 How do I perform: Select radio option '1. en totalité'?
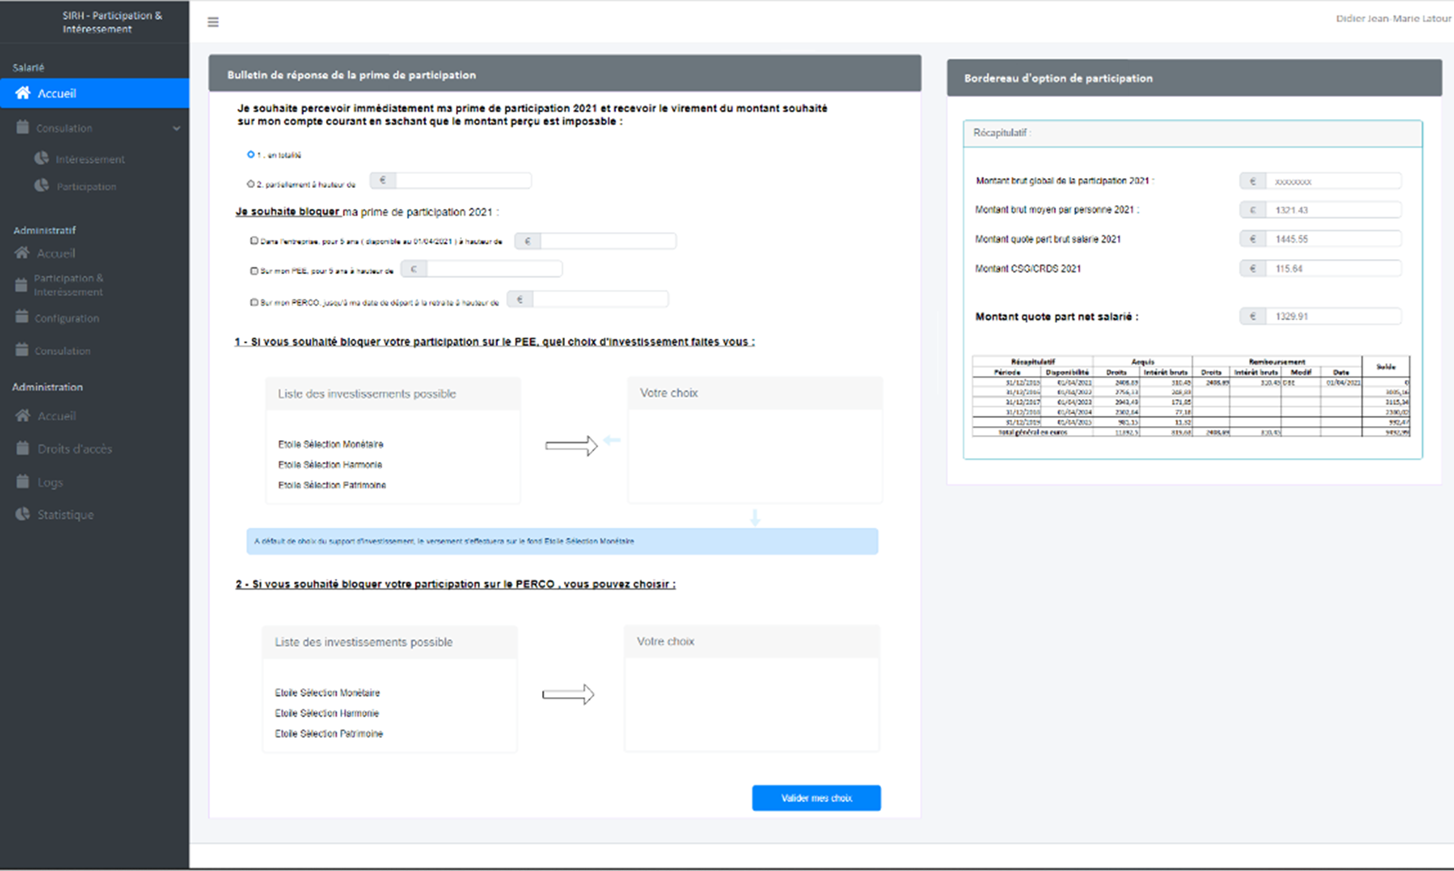point(250,153)
